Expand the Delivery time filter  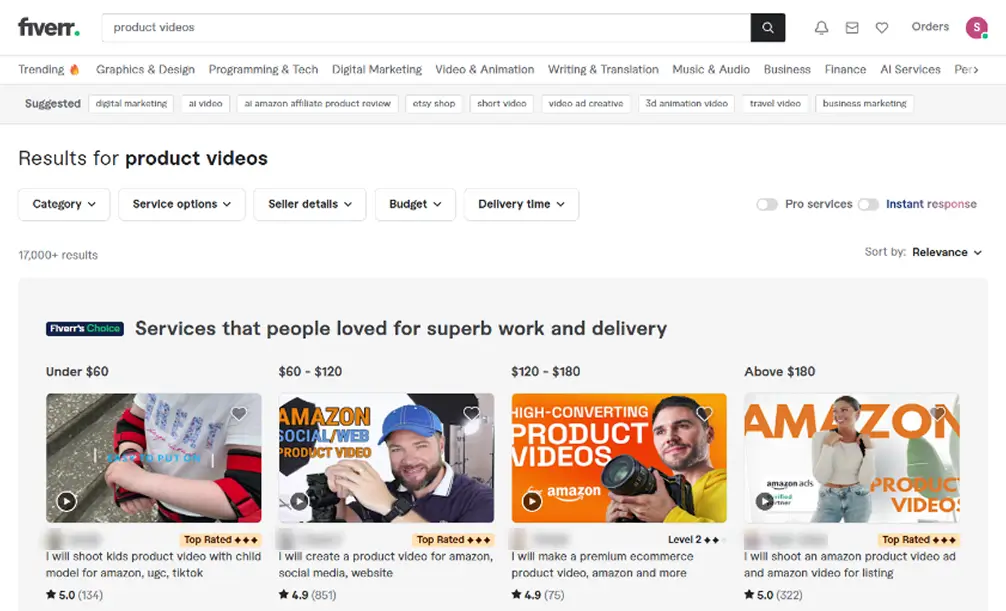(521, 204)
